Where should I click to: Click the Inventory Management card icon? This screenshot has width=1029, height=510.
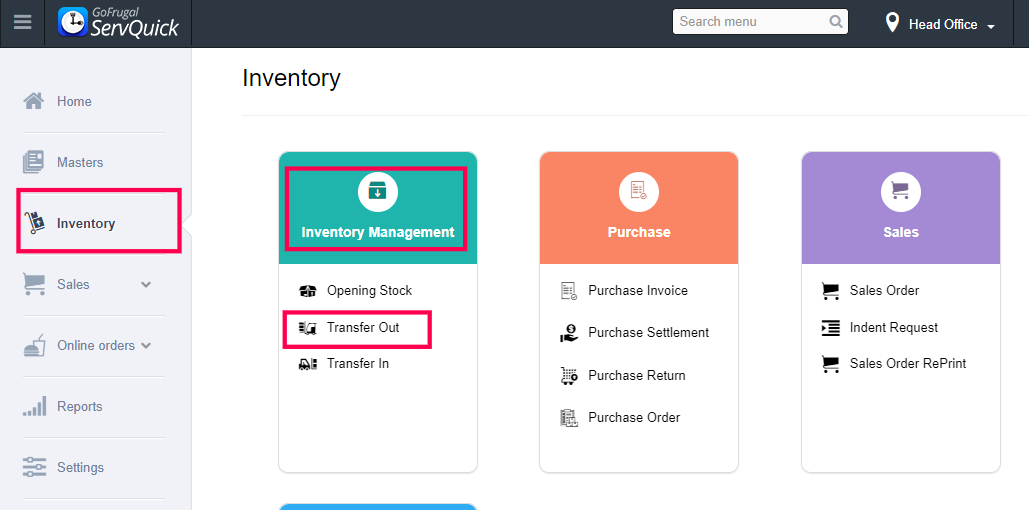(x=378, y=191)
